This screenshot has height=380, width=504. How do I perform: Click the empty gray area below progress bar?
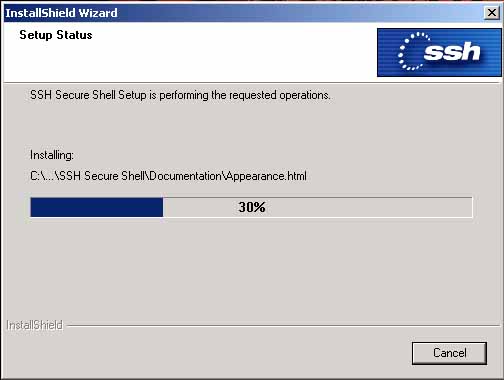point(252,267)
